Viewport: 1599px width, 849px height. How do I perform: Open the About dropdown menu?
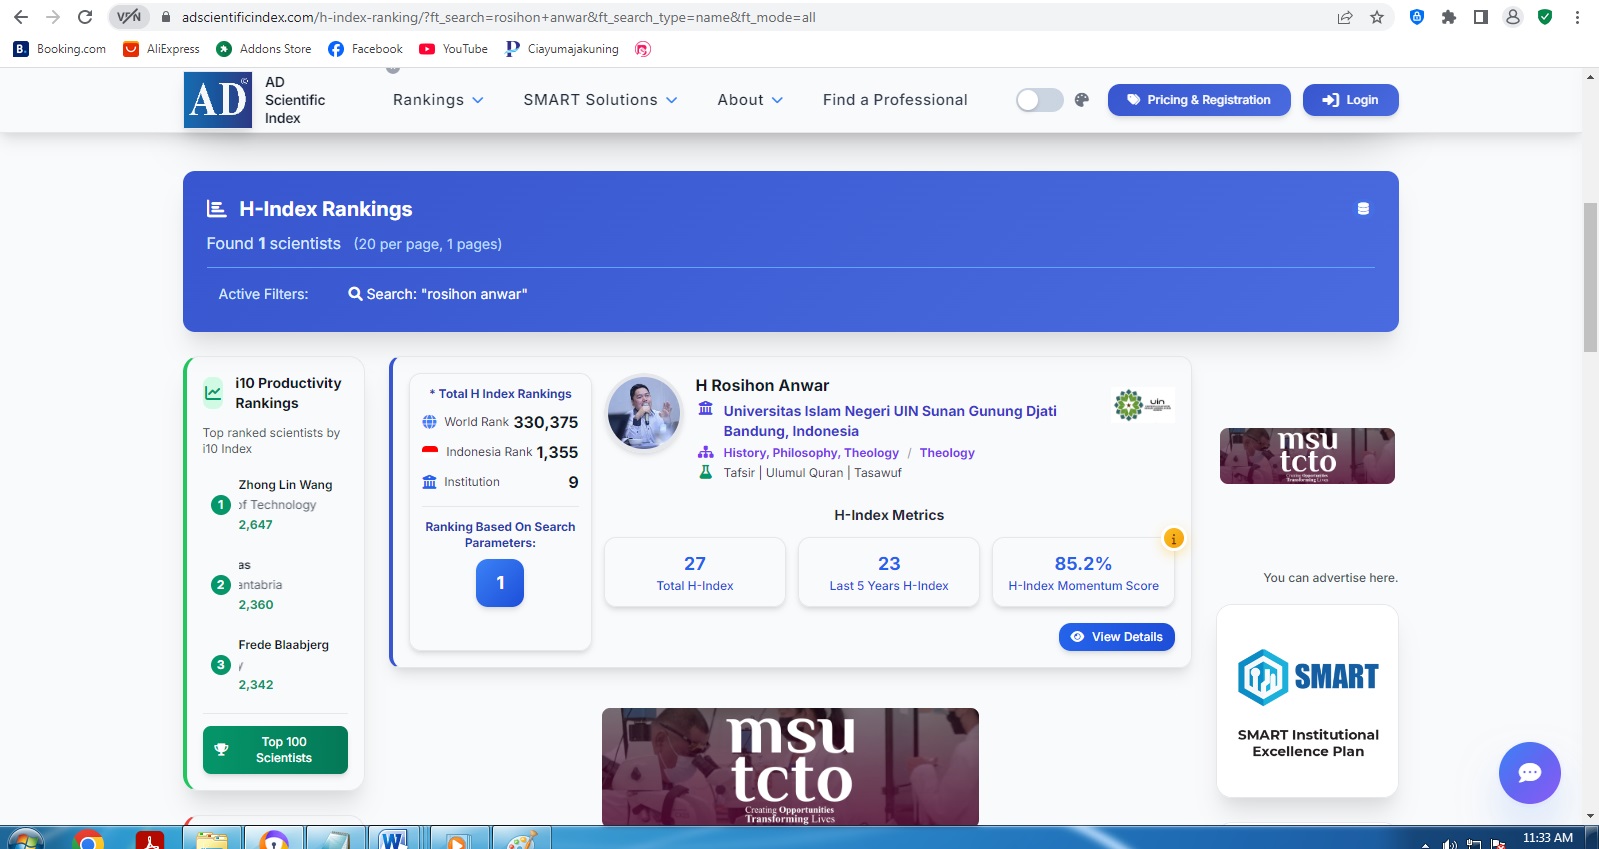click(750, 100)
